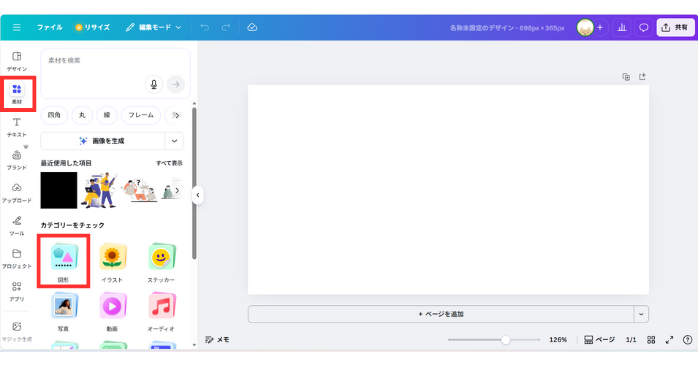698x365 pixels.
Task: Open the grid view icon
Action: (651, 340)
